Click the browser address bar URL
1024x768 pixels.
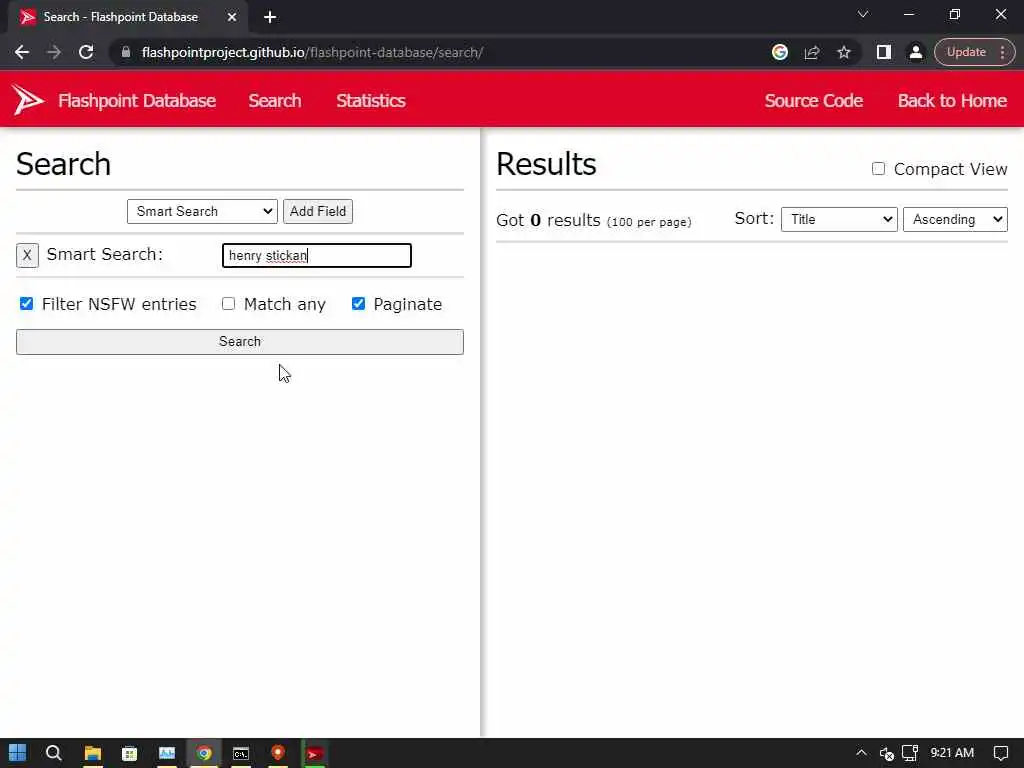pyautogui.click(x=312, y=52)
